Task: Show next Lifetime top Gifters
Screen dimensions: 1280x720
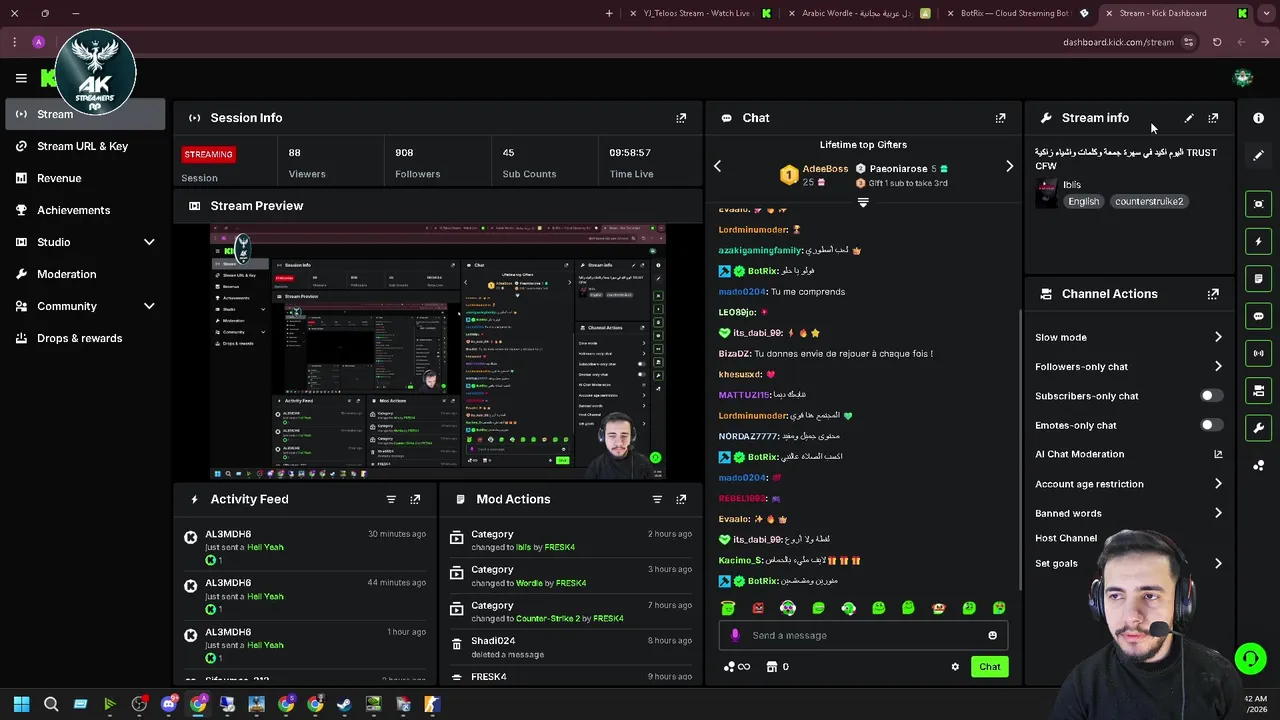Action: [x=1009, y=166]
